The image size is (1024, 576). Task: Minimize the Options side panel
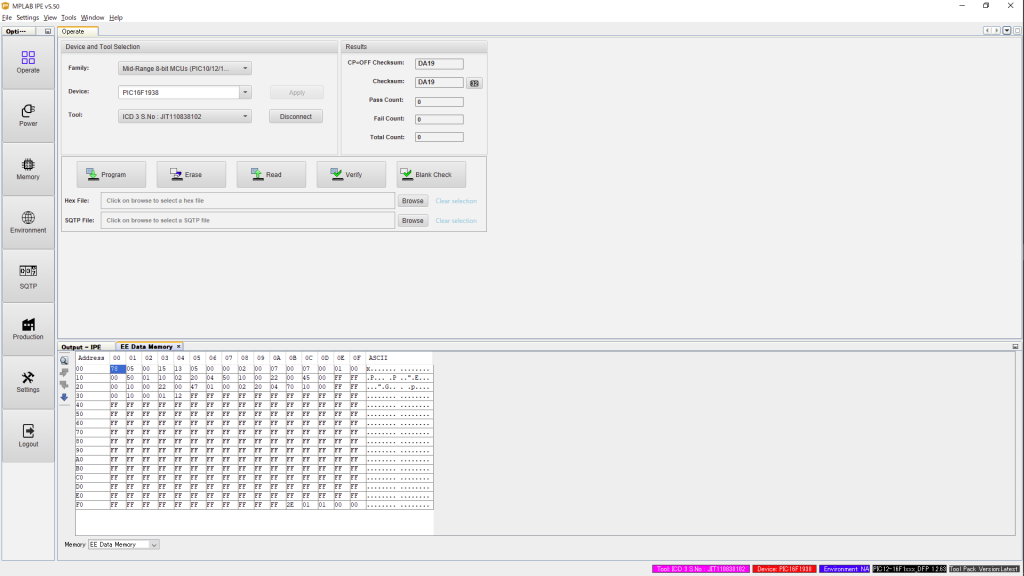coord(48,31)
